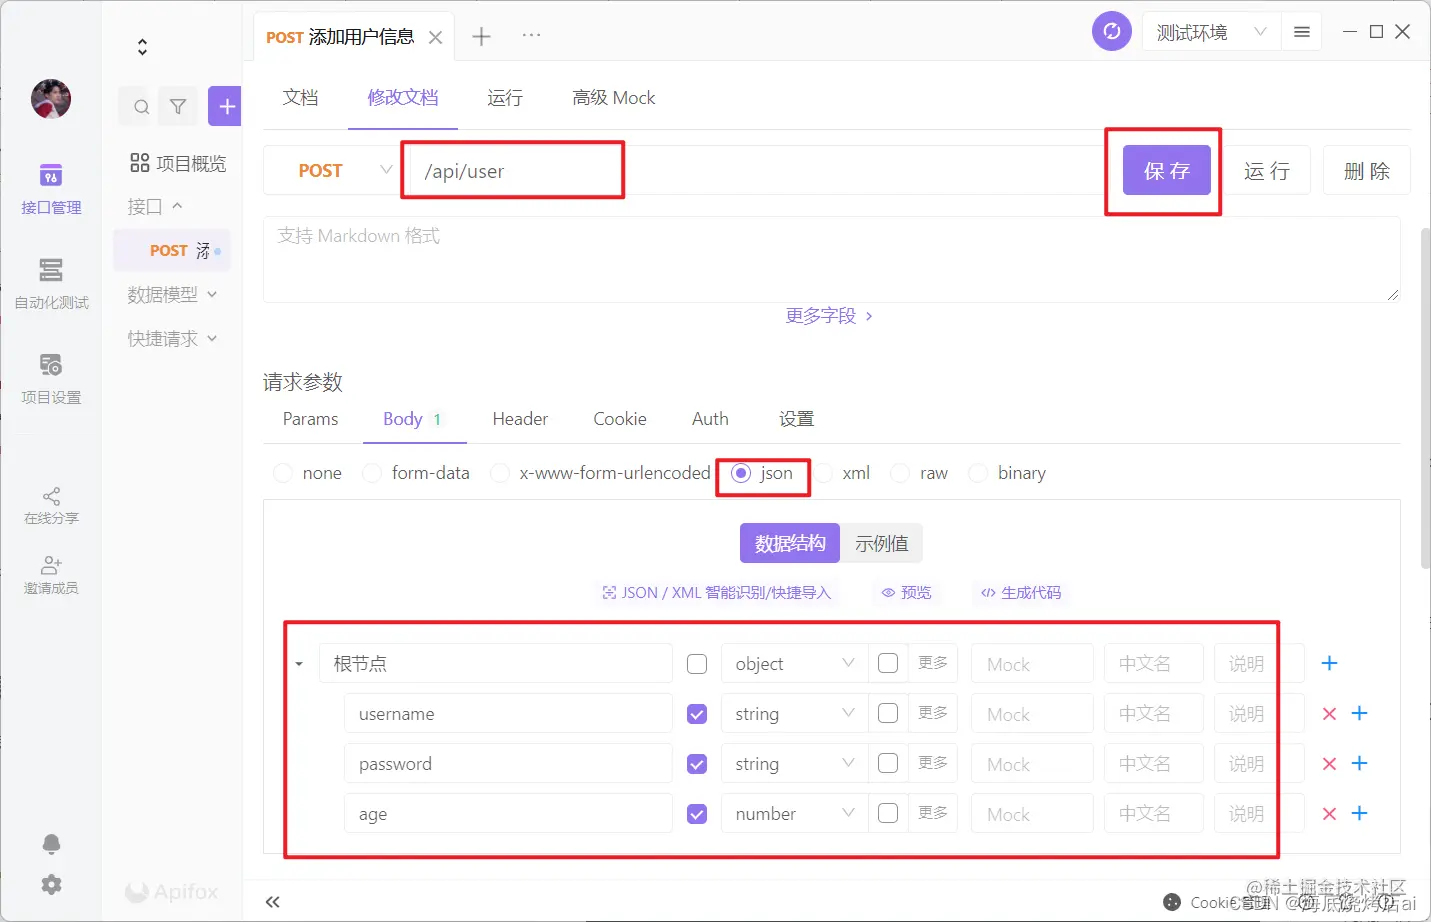Switch to the 自动化测试 section
The width and height of the screenshot is (1431, 922).
50,285
